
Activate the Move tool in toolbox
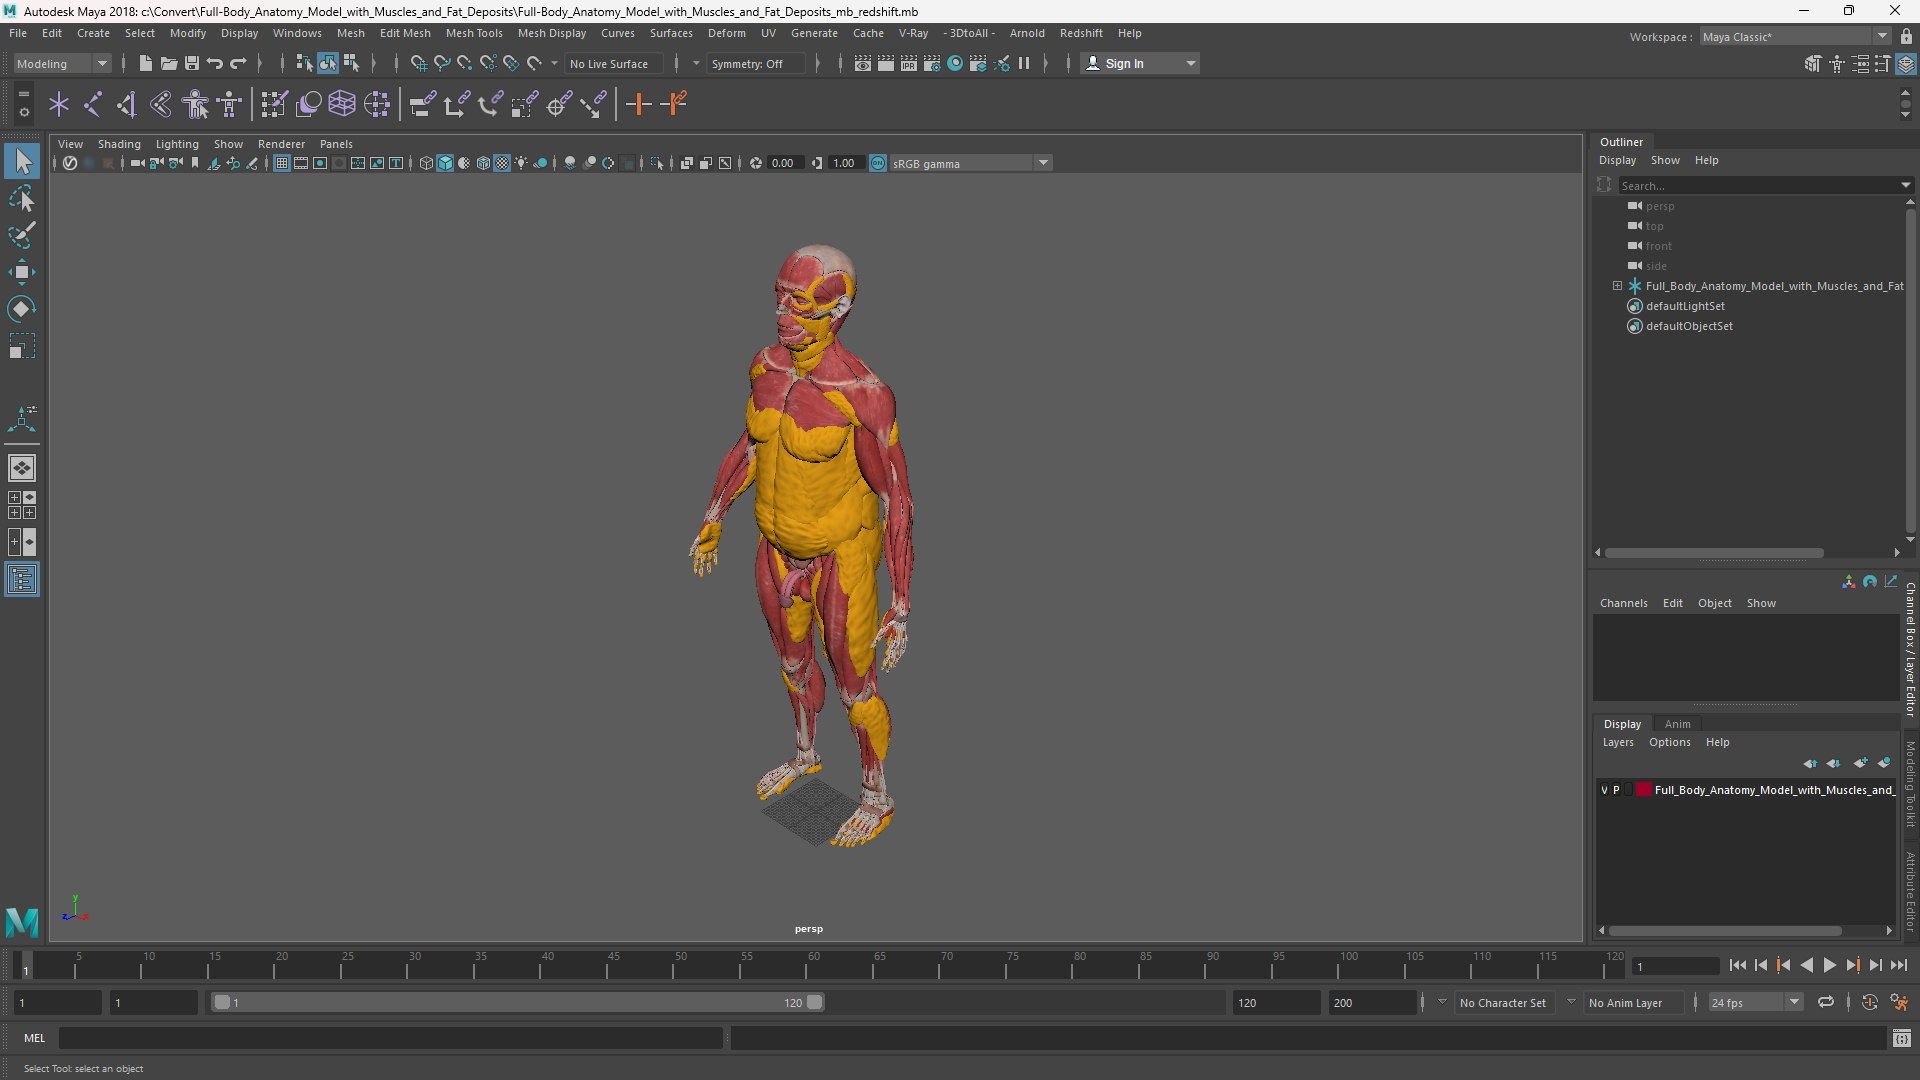click(22, 272)
